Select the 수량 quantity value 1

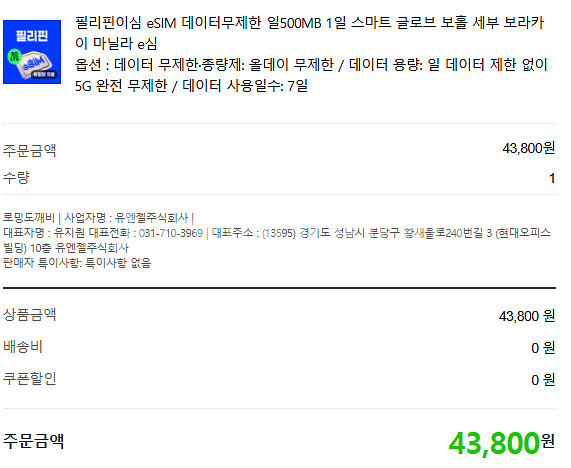click(x=552, y=178)
